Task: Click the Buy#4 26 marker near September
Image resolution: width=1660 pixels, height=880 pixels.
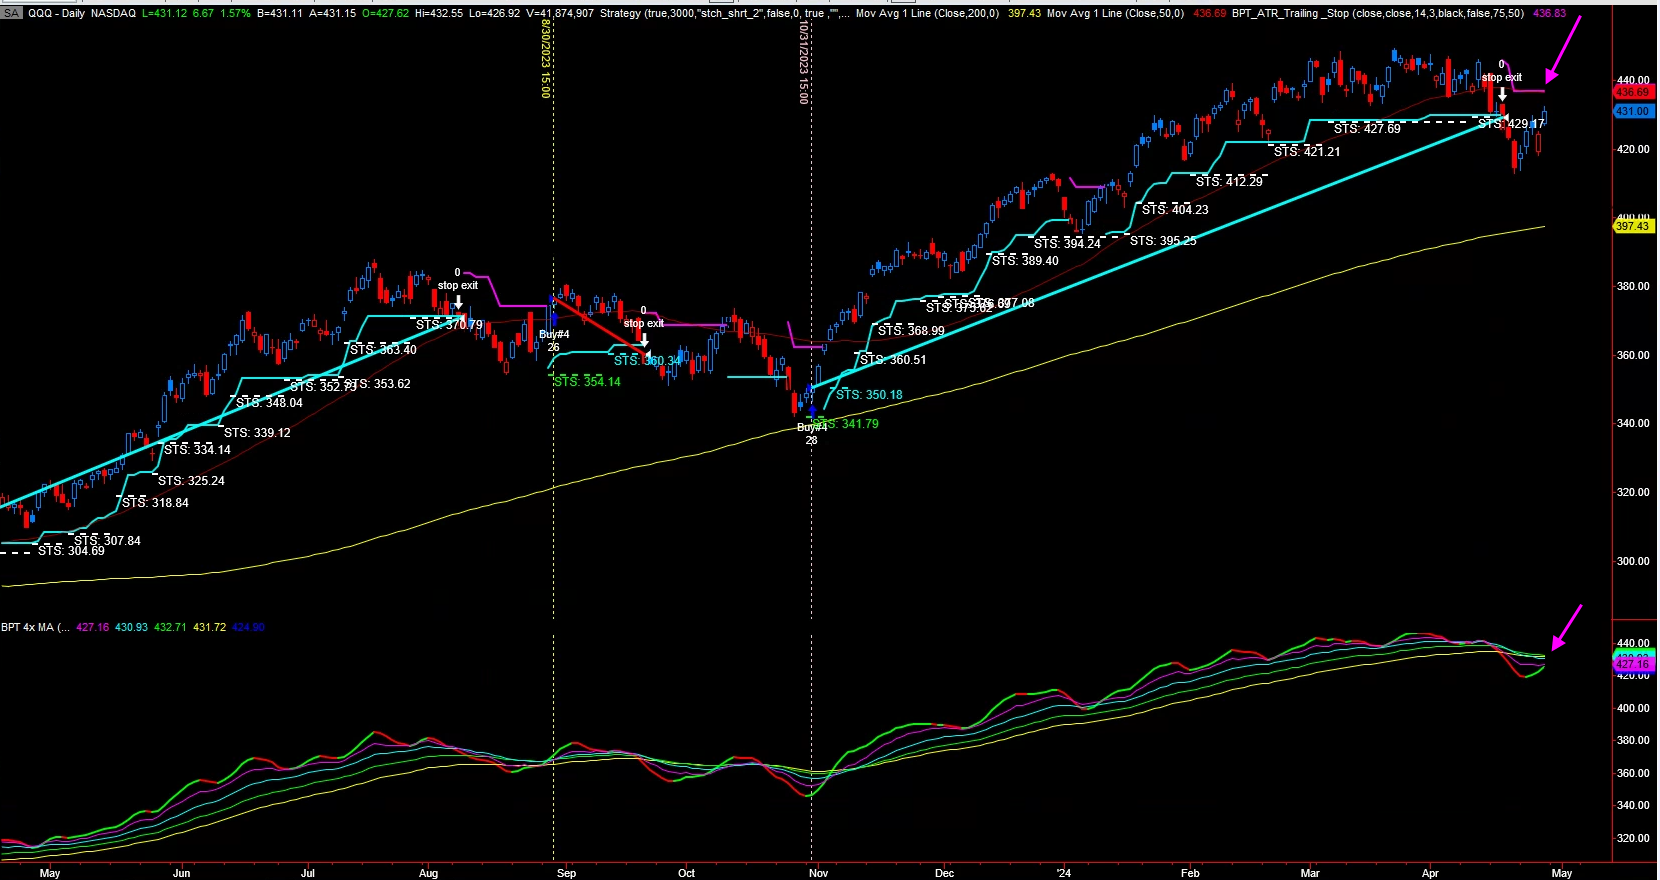Action: (554, 335)
